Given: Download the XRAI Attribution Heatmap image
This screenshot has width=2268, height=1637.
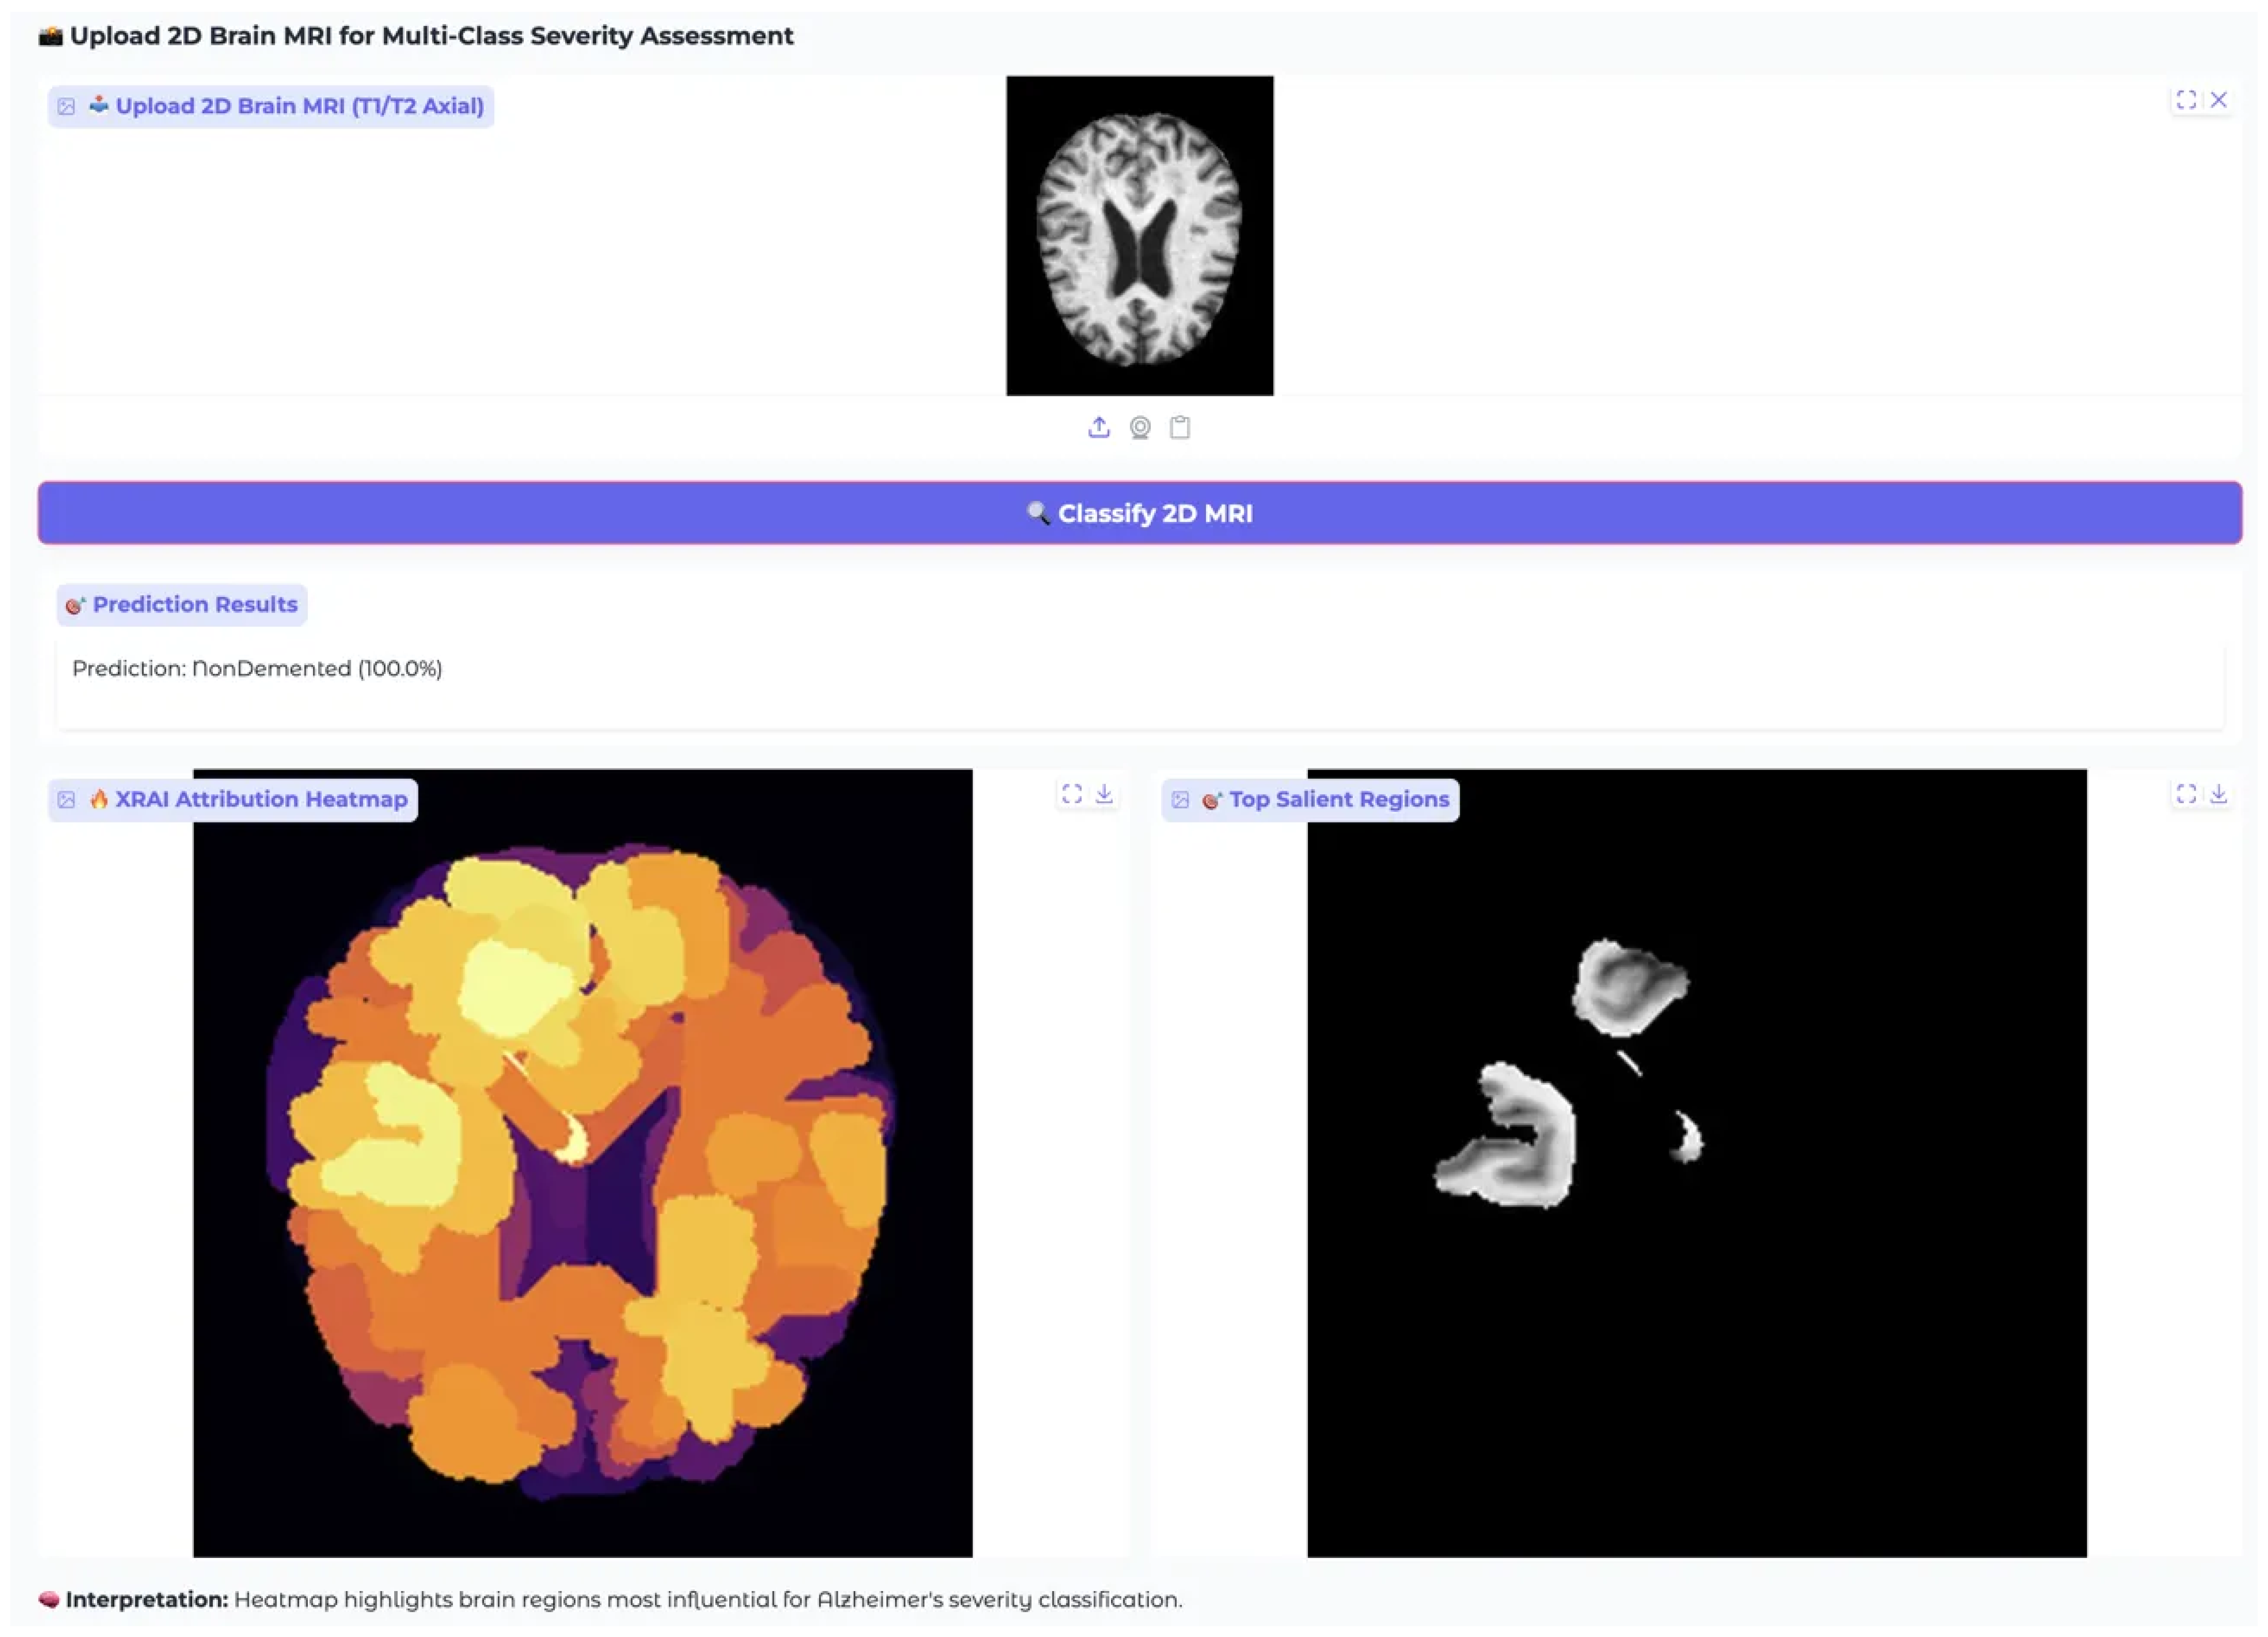Looking at the screenshot, I should (x=1104, y=794).
